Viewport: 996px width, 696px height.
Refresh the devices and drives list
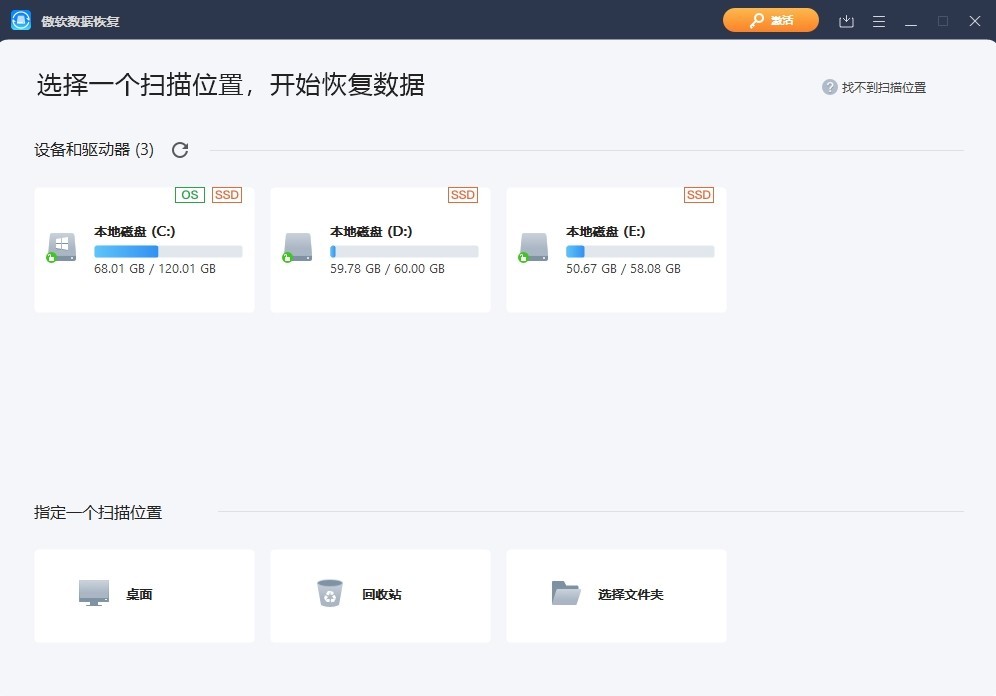click(x=180, y=150)
